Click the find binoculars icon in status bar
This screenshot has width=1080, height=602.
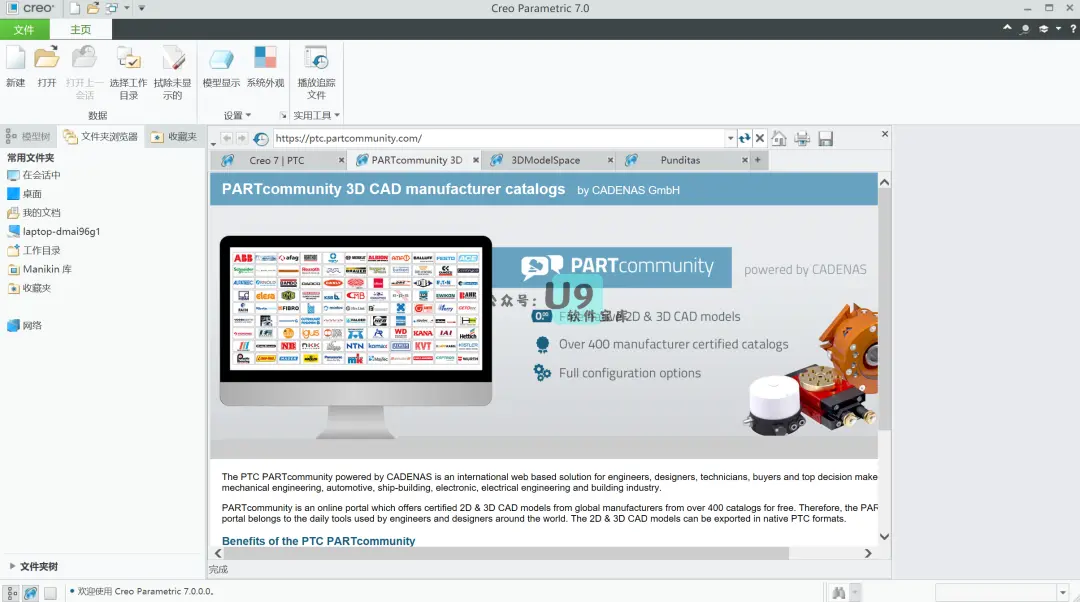(x=838, y=592)
